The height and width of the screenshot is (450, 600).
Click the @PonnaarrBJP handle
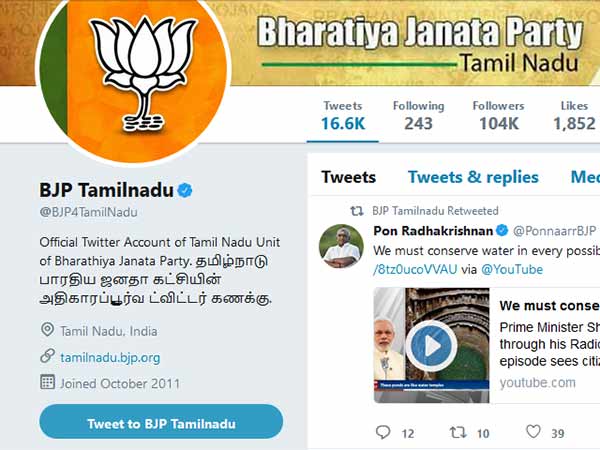pyautogui.click(x=554, y=231)
